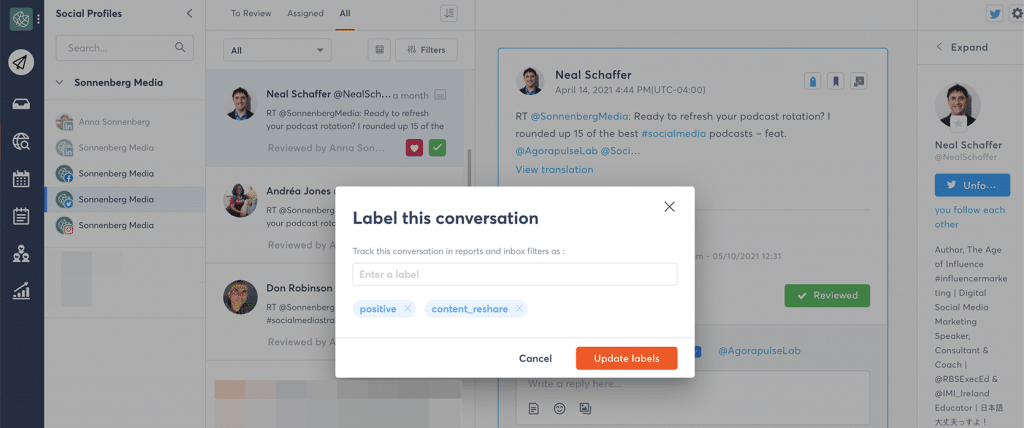1024x428 pixels.
Task: Collapse the Sonnenberg Media group
Action: [x=59, y=83]
